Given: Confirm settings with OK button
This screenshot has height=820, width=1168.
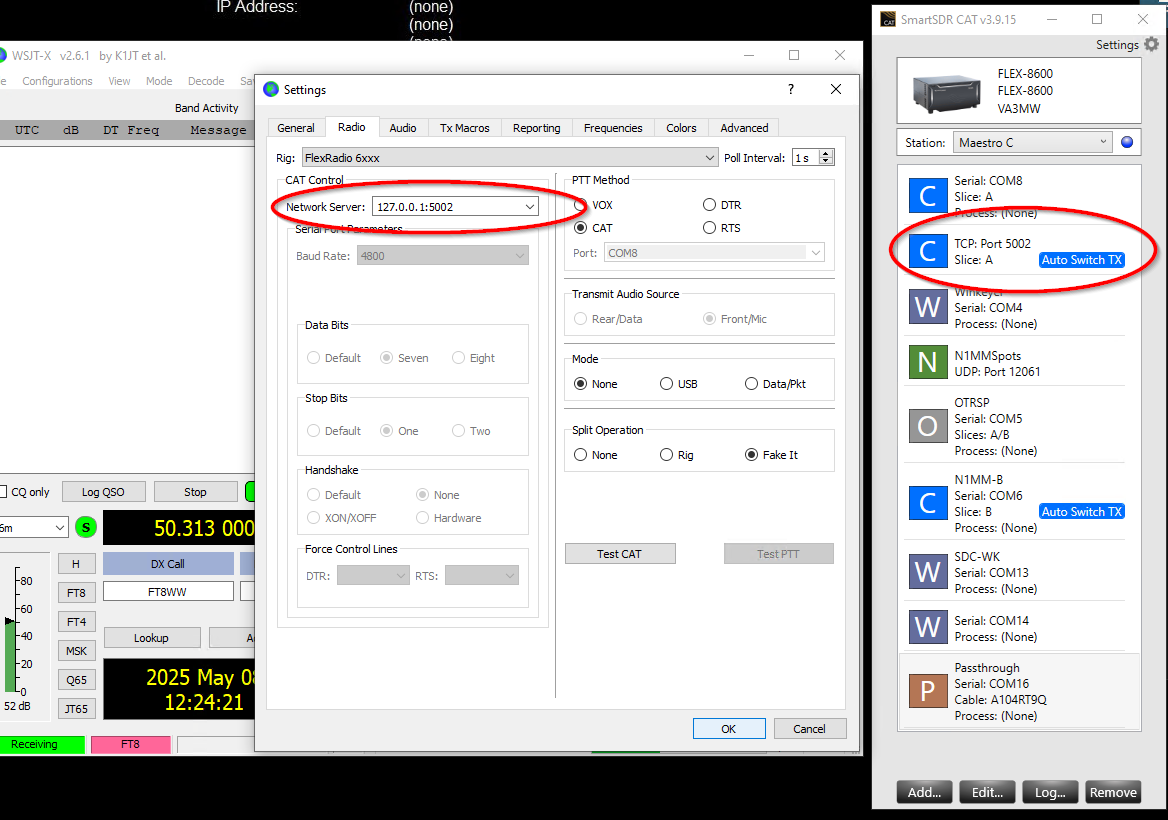Looking at the screenshot, I should [x=729, y=728].
